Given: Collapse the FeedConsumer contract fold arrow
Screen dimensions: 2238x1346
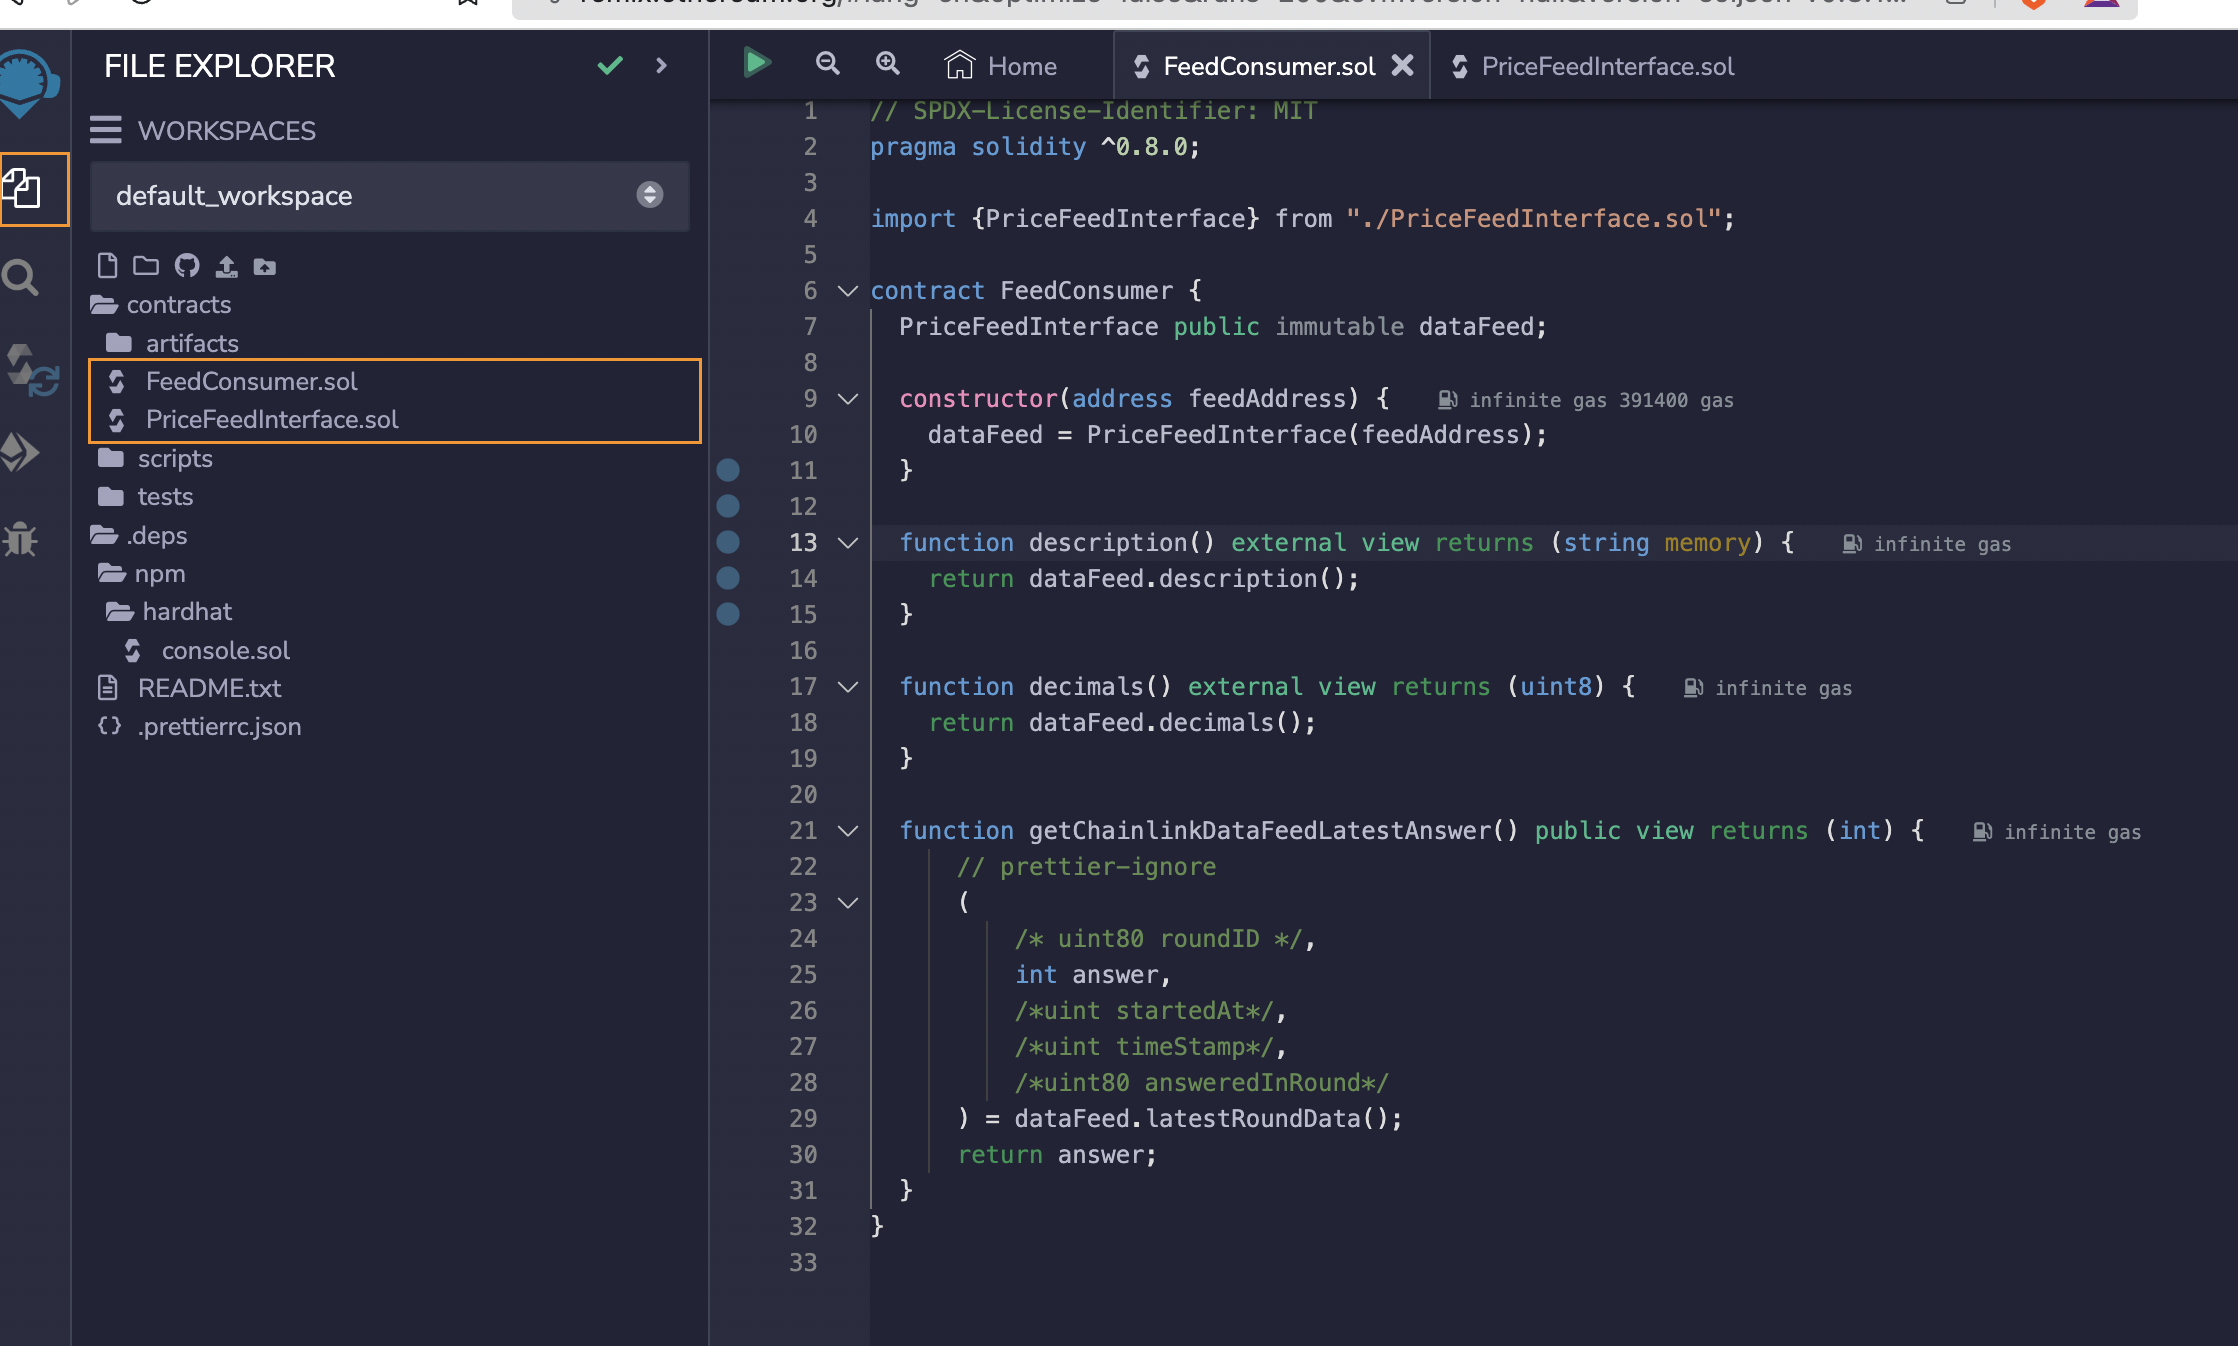Looking at the screenshot, I should [x=848, y=291].
